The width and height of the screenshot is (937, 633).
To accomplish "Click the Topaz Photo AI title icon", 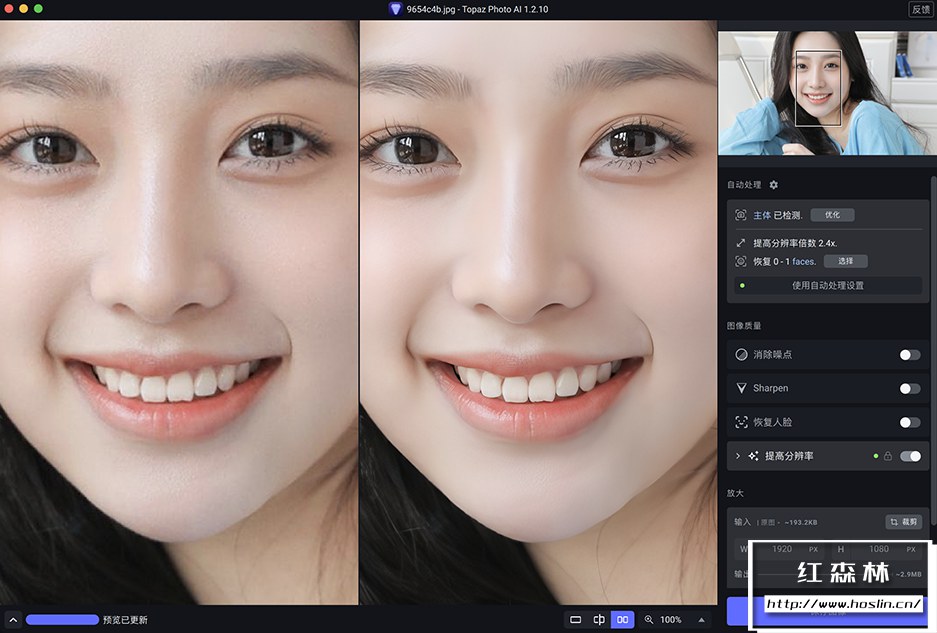I will pos(395,9).
